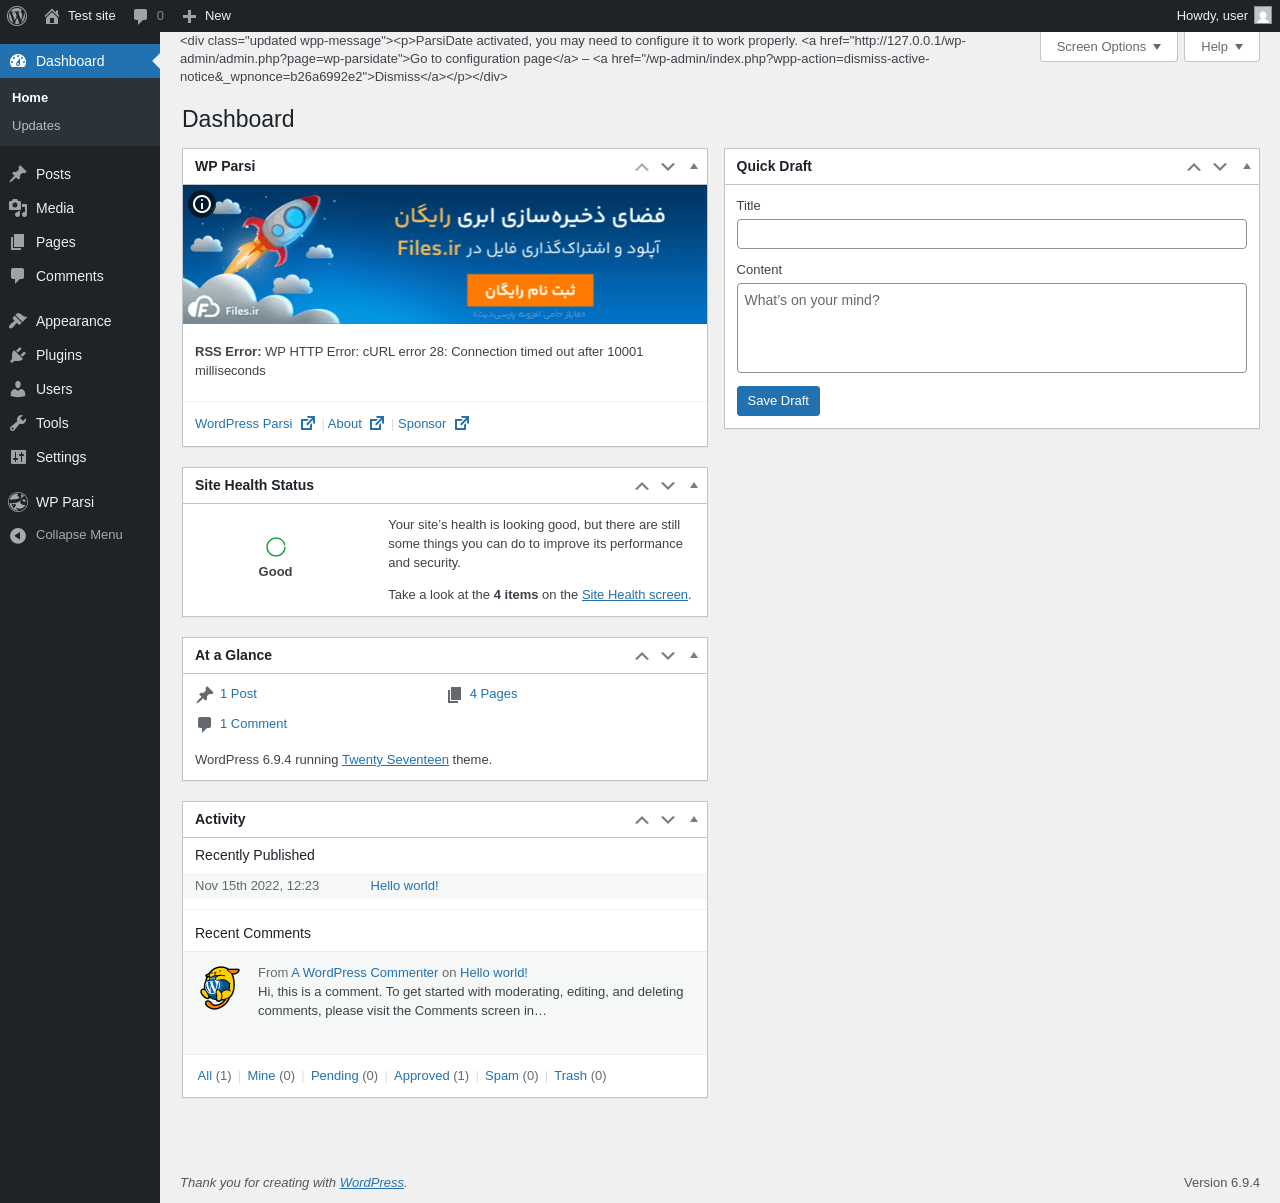The image size is (1280, 1203).
Task: Move Quick Draft widget down
Action: [1220, 167]
